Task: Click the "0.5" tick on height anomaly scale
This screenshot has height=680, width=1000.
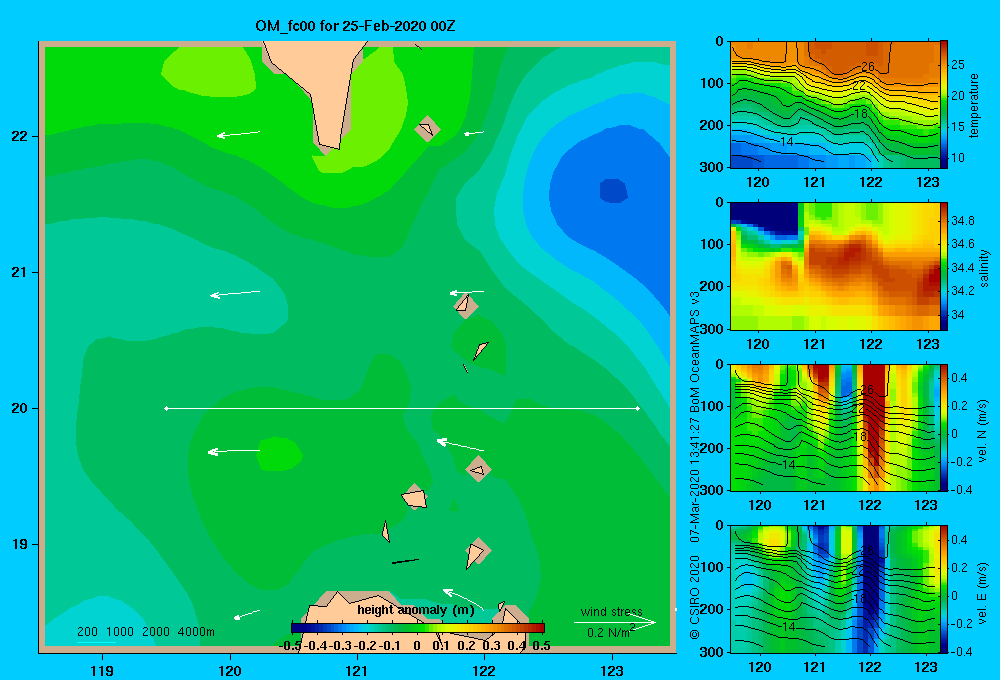Action: tap(541, 646)
